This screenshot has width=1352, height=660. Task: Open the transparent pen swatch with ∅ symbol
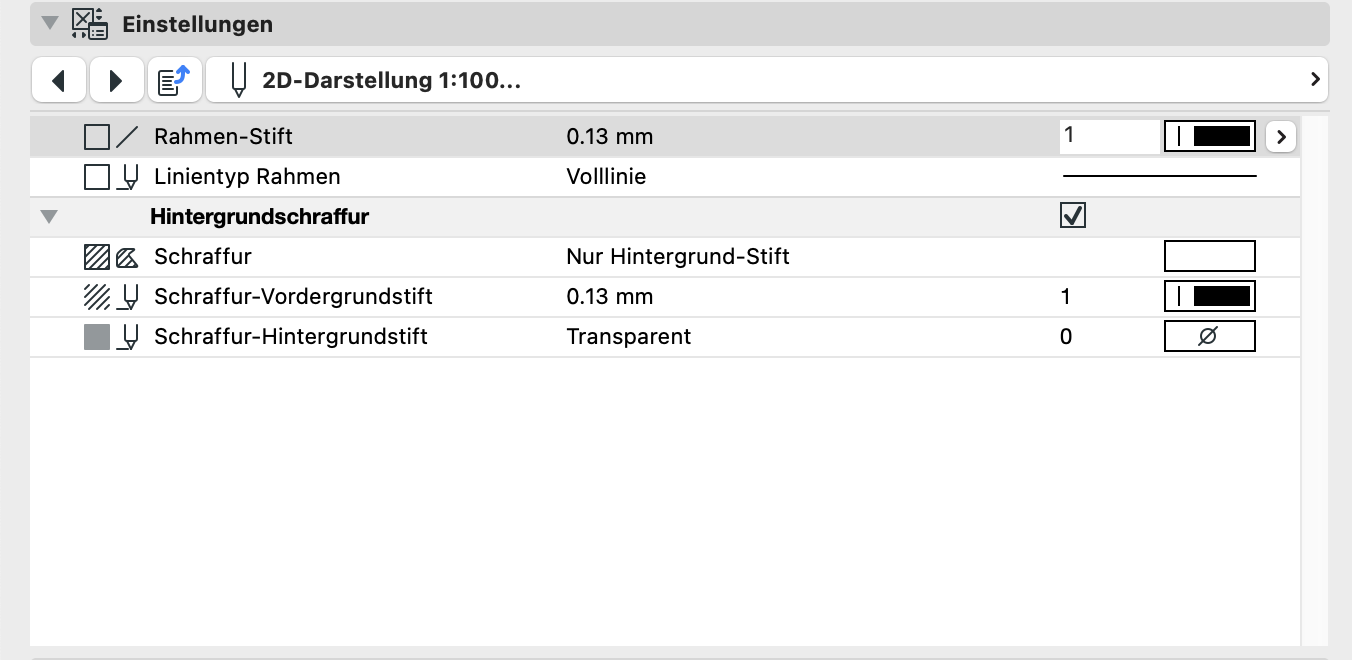pos(1210,336)
